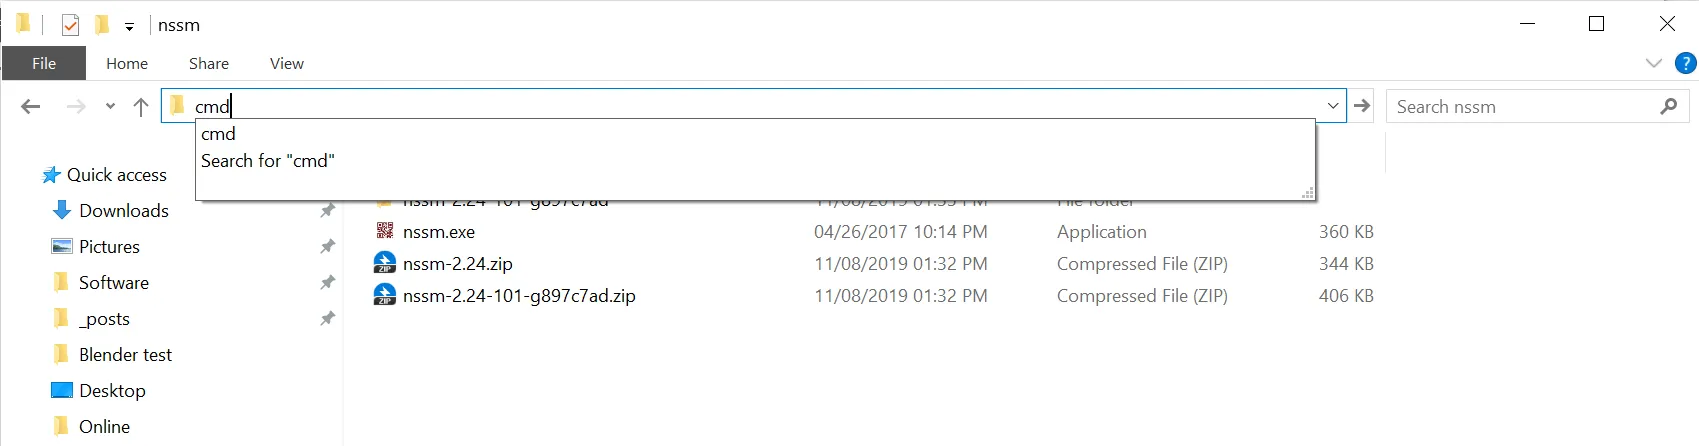Viewport: 1699px width, 446px height.
Task: Select nssm-2.24-101-g897c7ad.zip file
Action: [518, 296]
